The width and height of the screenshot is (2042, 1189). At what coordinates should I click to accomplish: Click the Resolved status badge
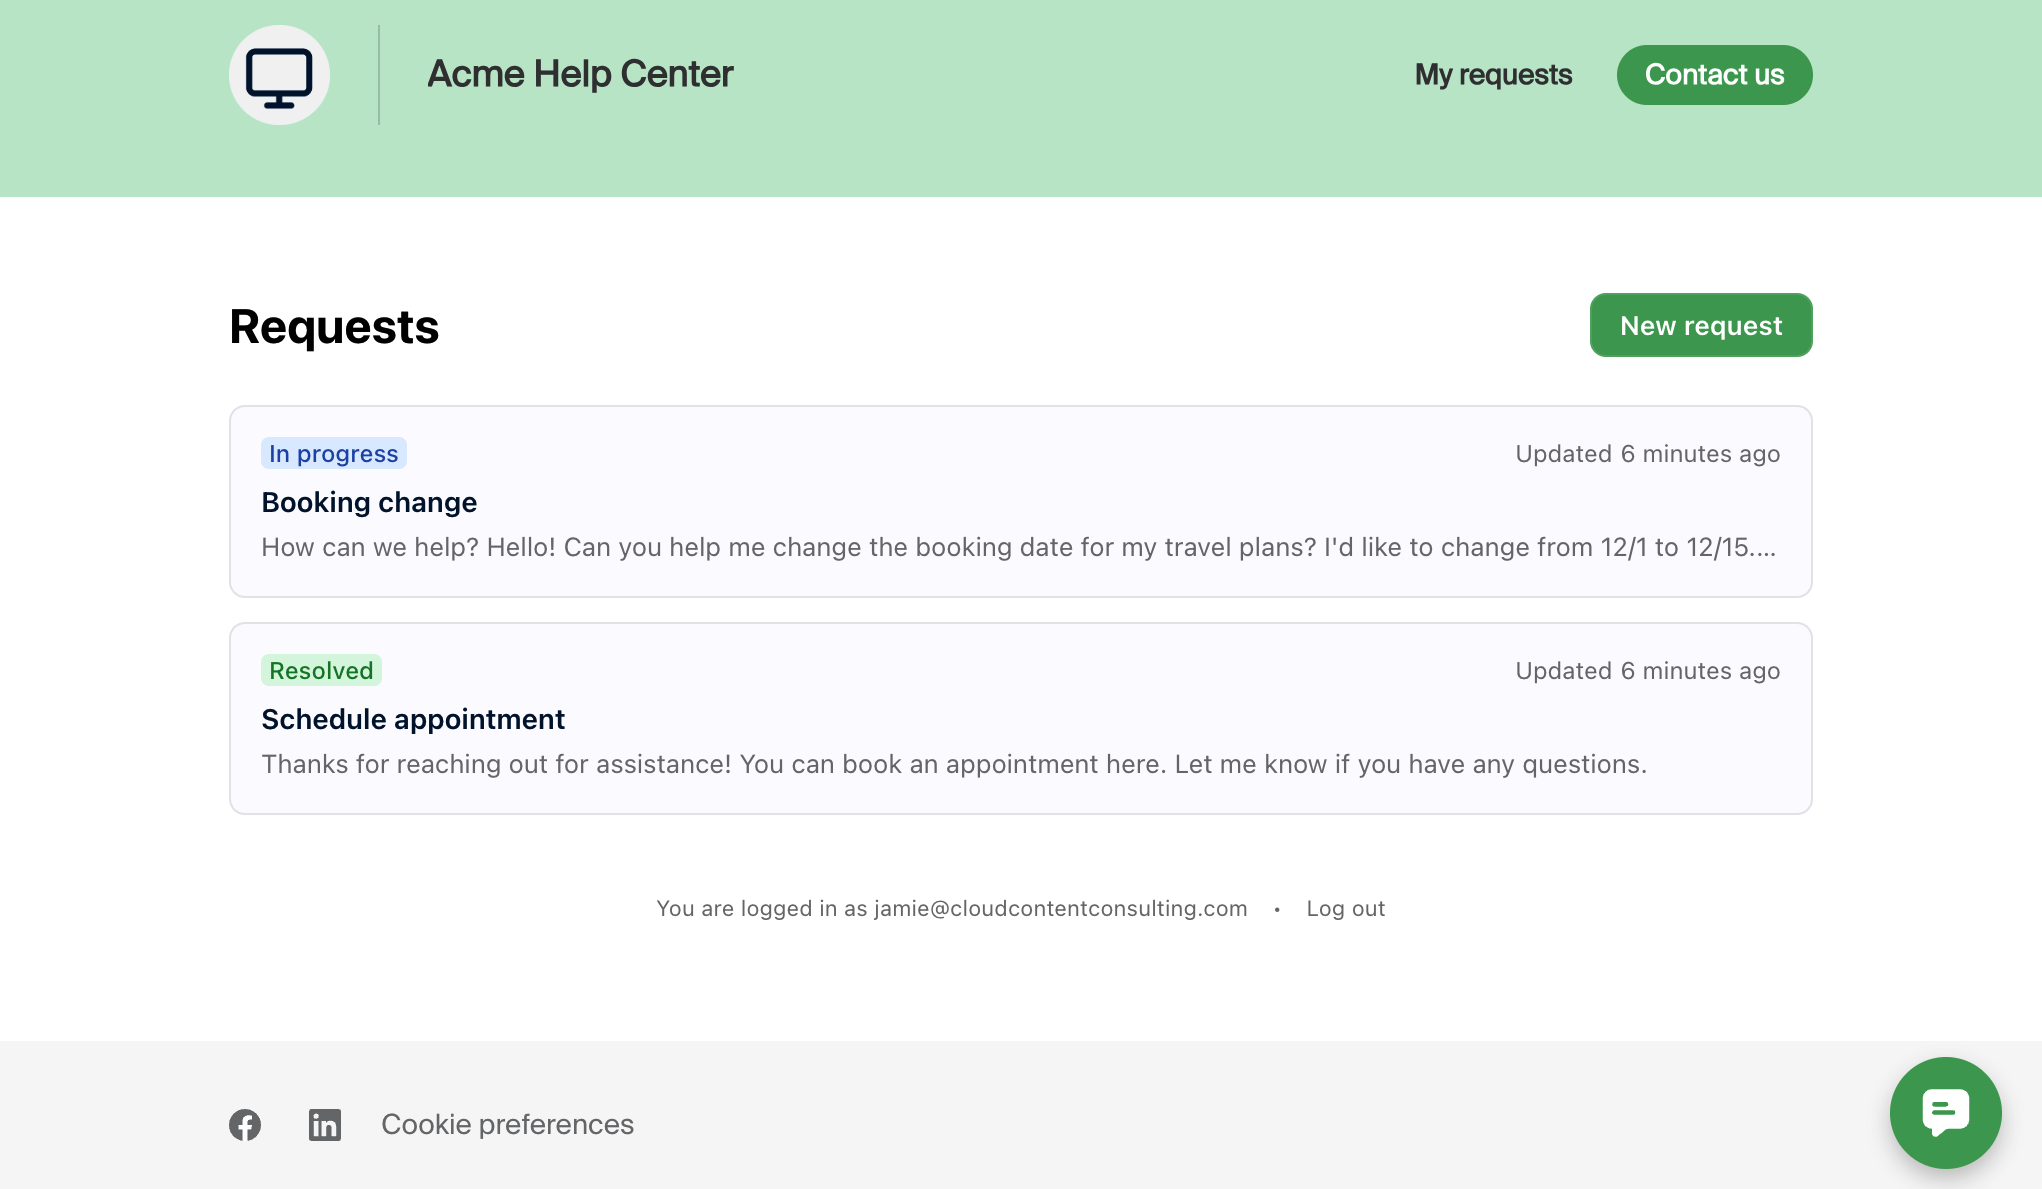(321, 670)
